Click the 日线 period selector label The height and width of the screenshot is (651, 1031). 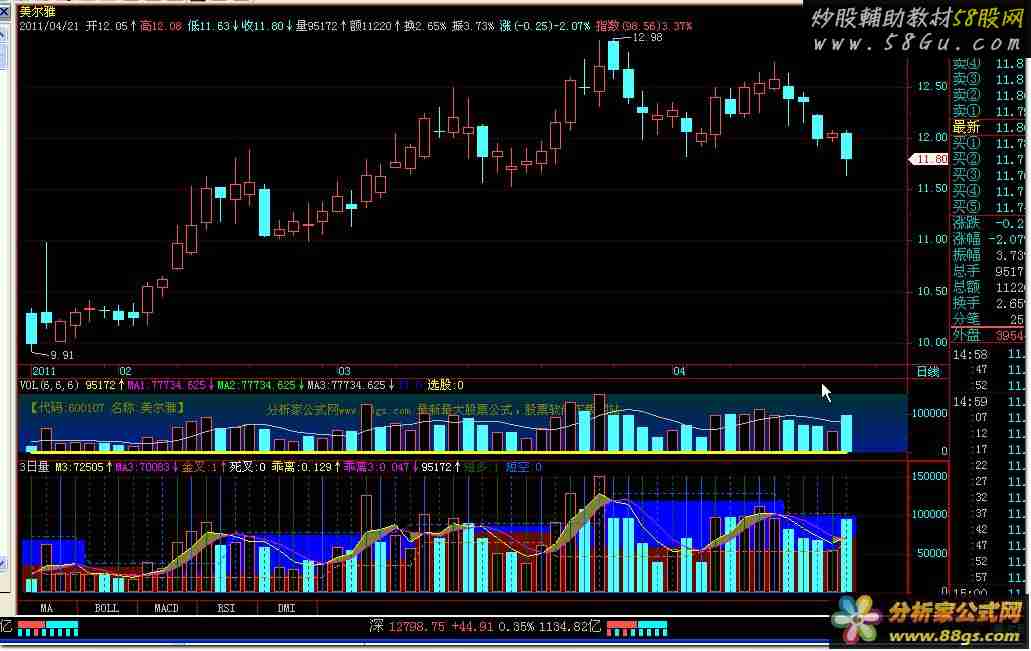[928, 372]
